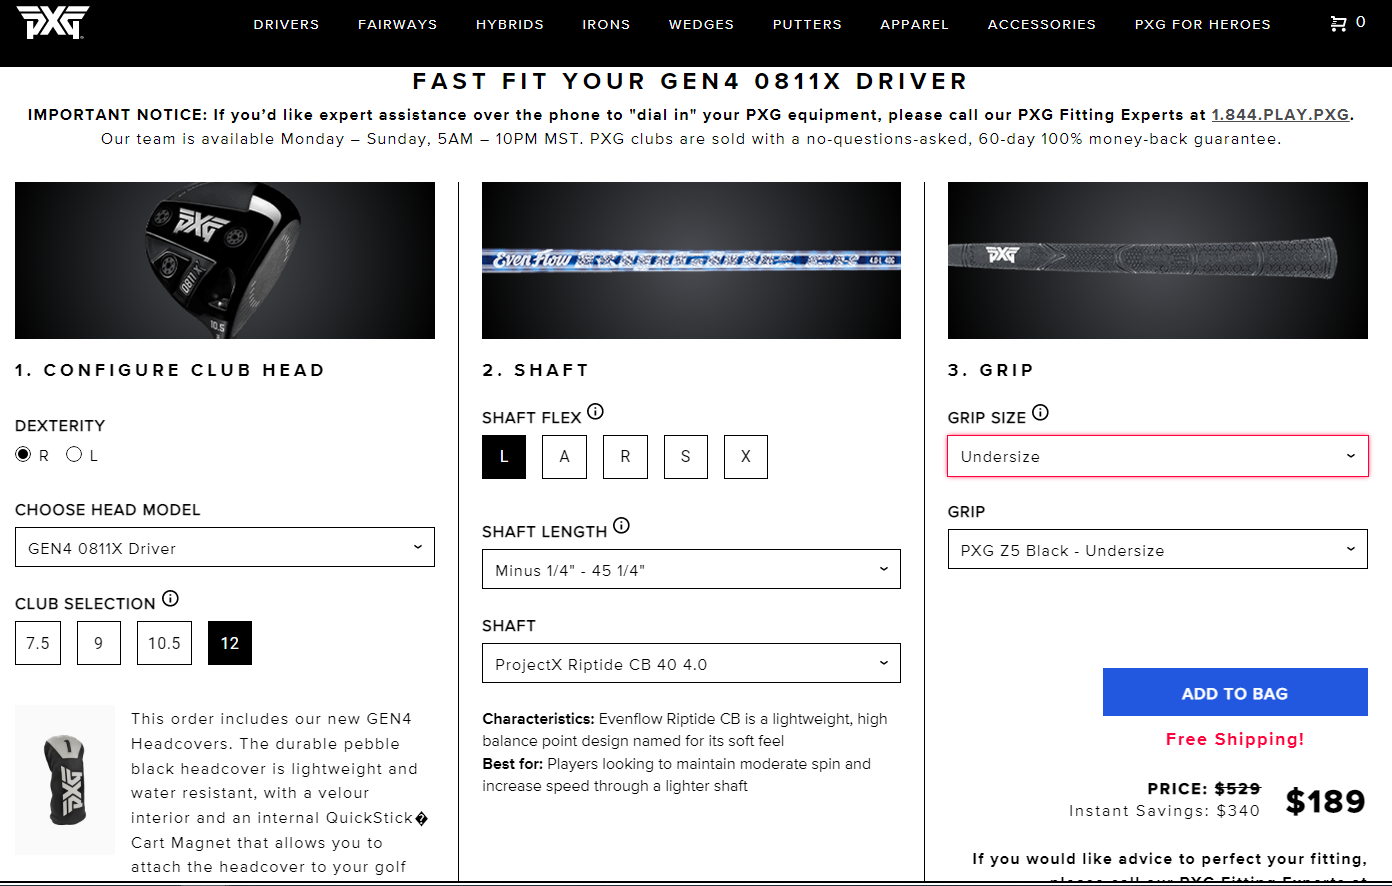This screenshot has width=1392, height=886.
Task: Click the driver club head image
Action: pos(225,260)
